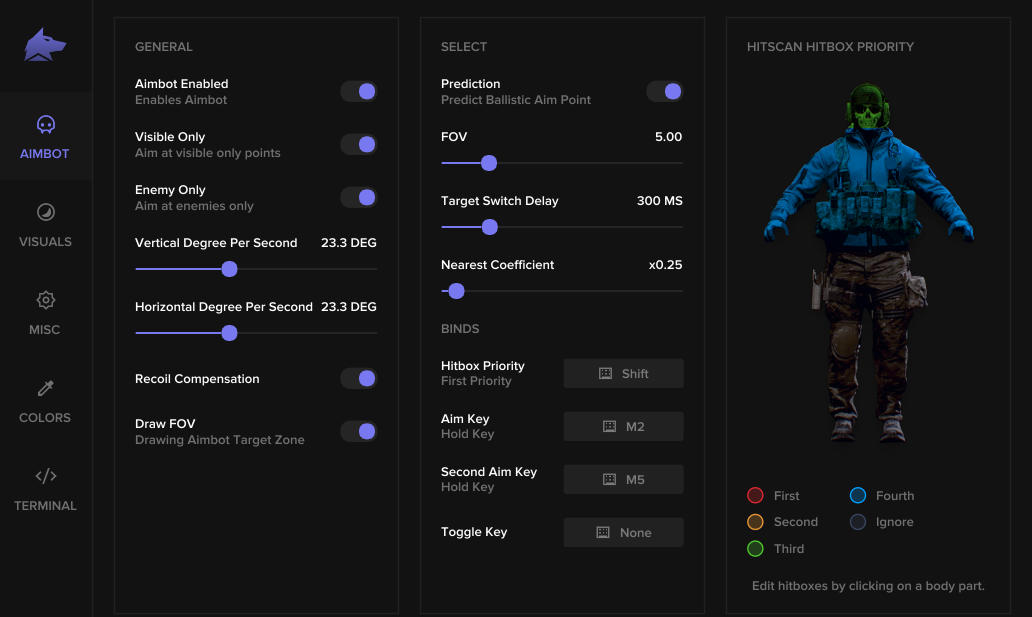The width and height of the screenshot is (1032, 617).
Task: Disable the Visible Only switch
Action: click(x=359, y=144)
